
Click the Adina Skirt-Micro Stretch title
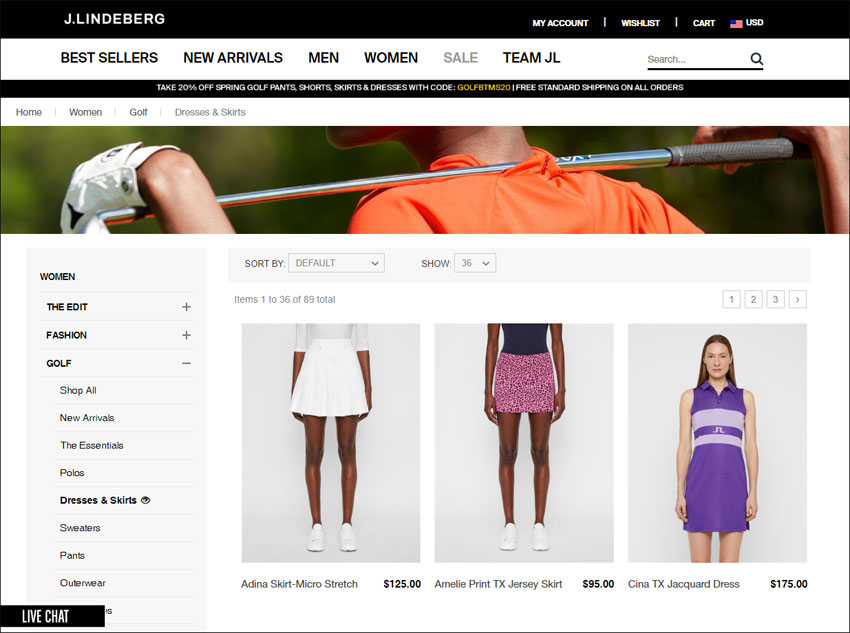(x=299, y=584)
